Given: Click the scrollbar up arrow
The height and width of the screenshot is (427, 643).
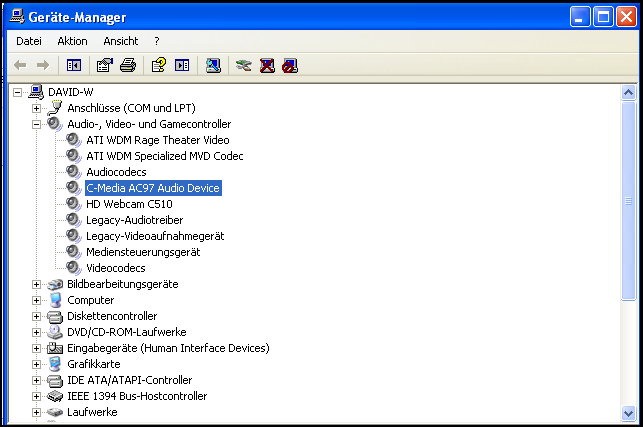Looking at the screenshot, I should pos(628,93).
